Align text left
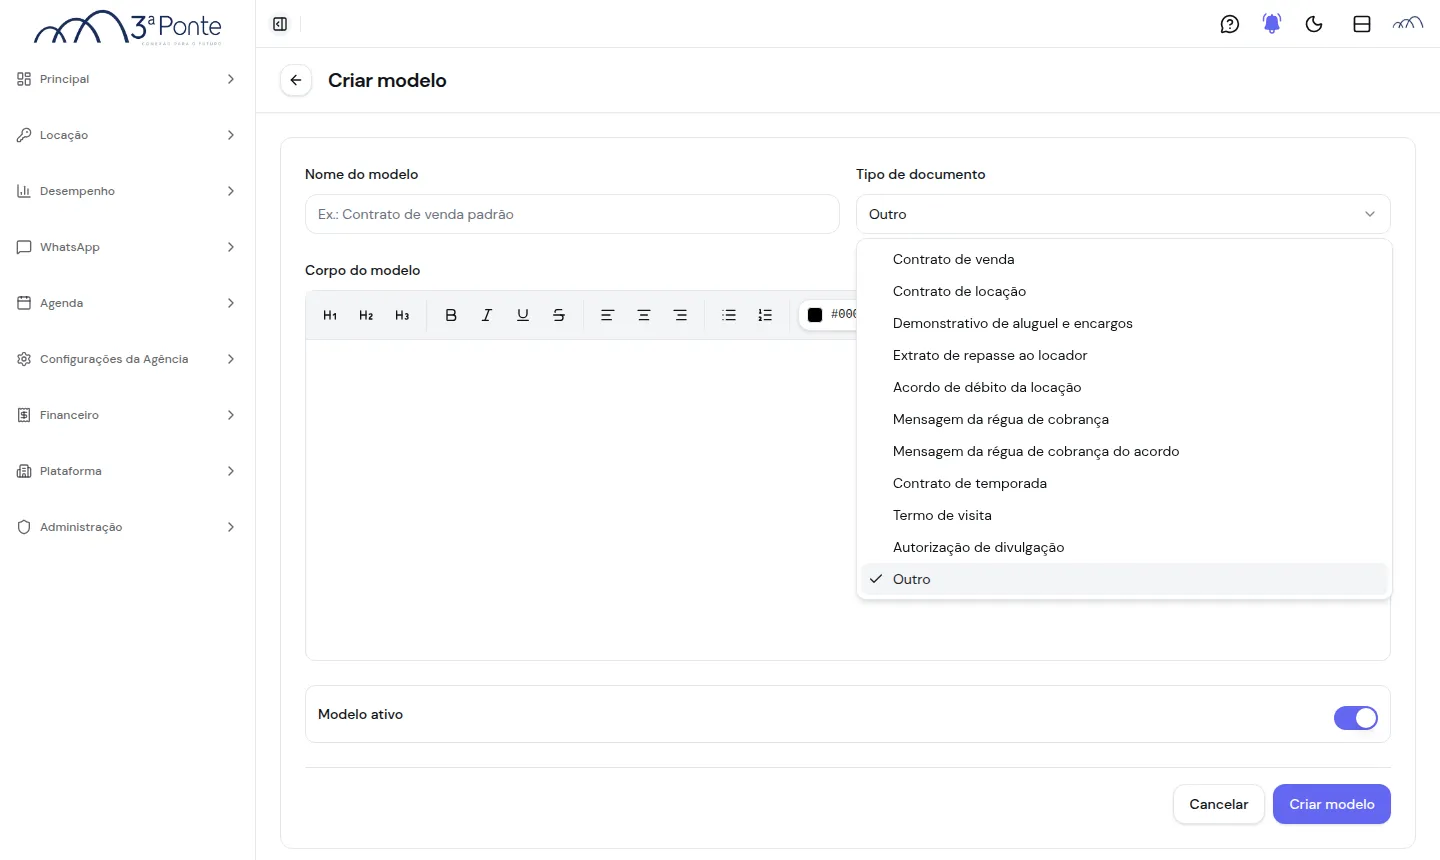The height and width of the screenshot is (860, 1440). point(607,315)
